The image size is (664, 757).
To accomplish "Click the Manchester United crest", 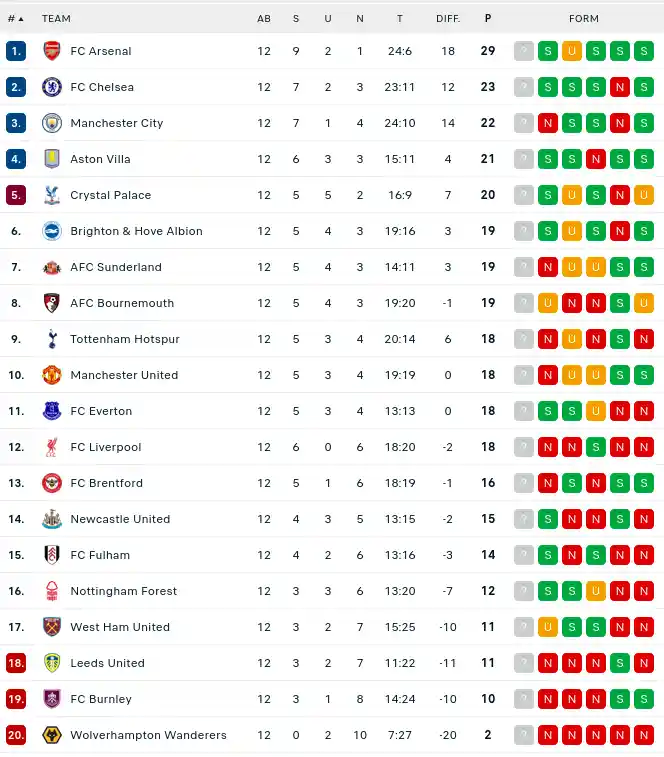I will (52, 375).
